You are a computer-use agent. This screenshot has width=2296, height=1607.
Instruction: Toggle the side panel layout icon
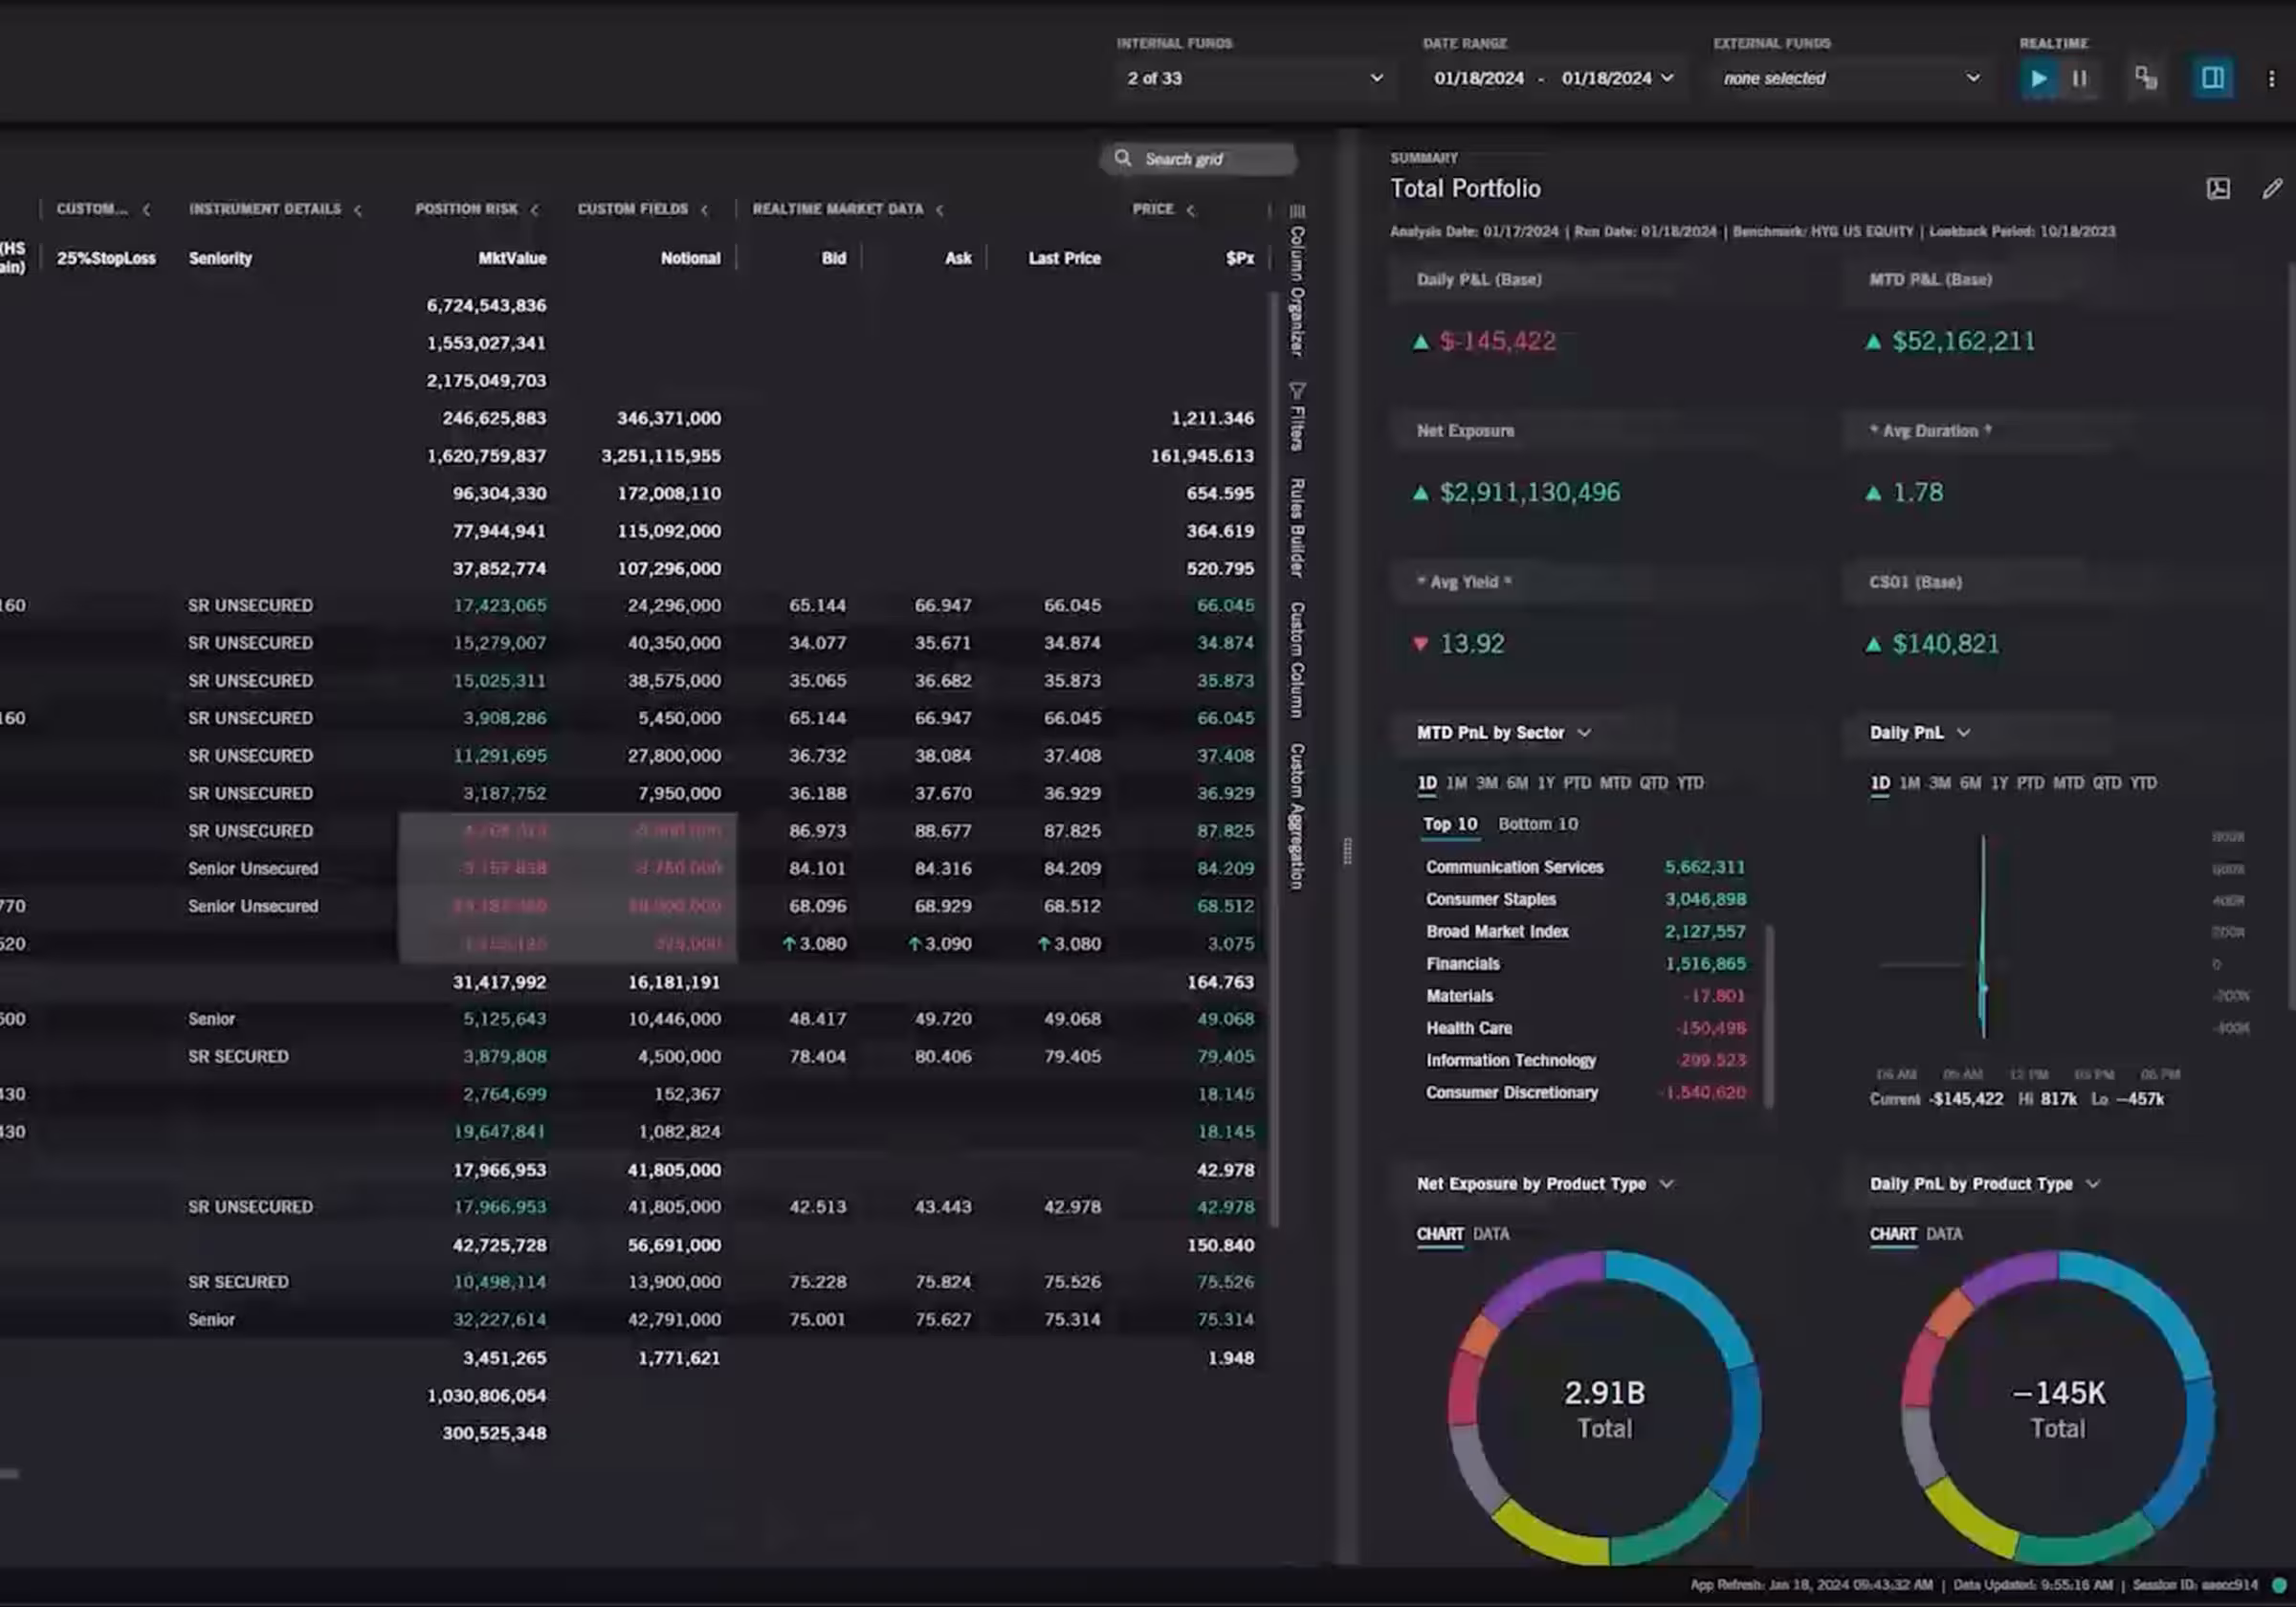2212,78
